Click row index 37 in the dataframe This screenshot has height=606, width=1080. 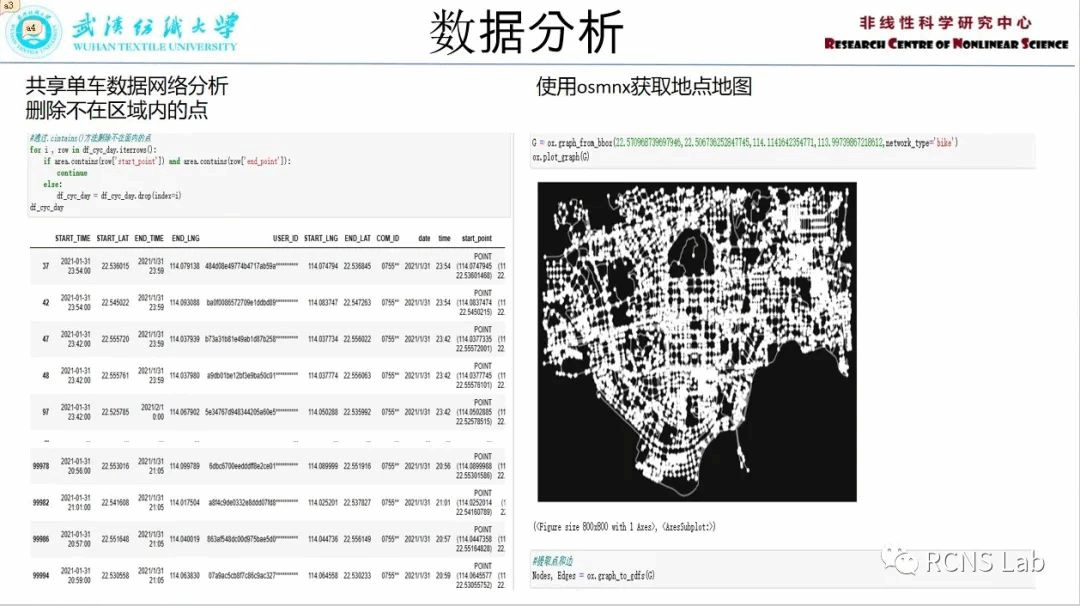(x=45, y=266)
